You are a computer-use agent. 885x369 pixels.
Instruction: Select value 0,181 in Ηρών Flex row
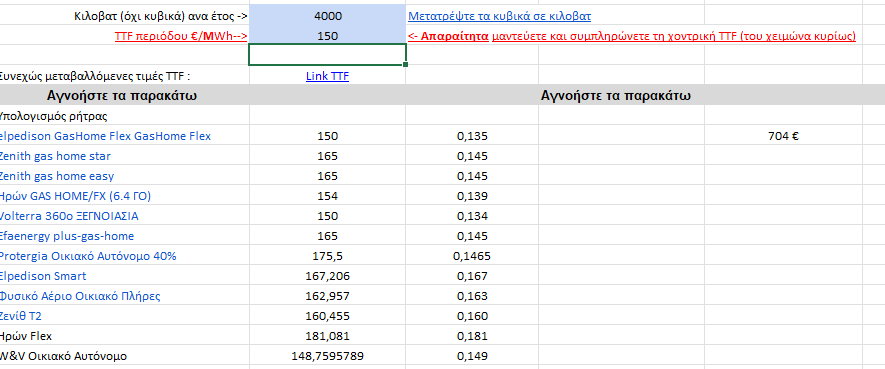coord(472,336)
